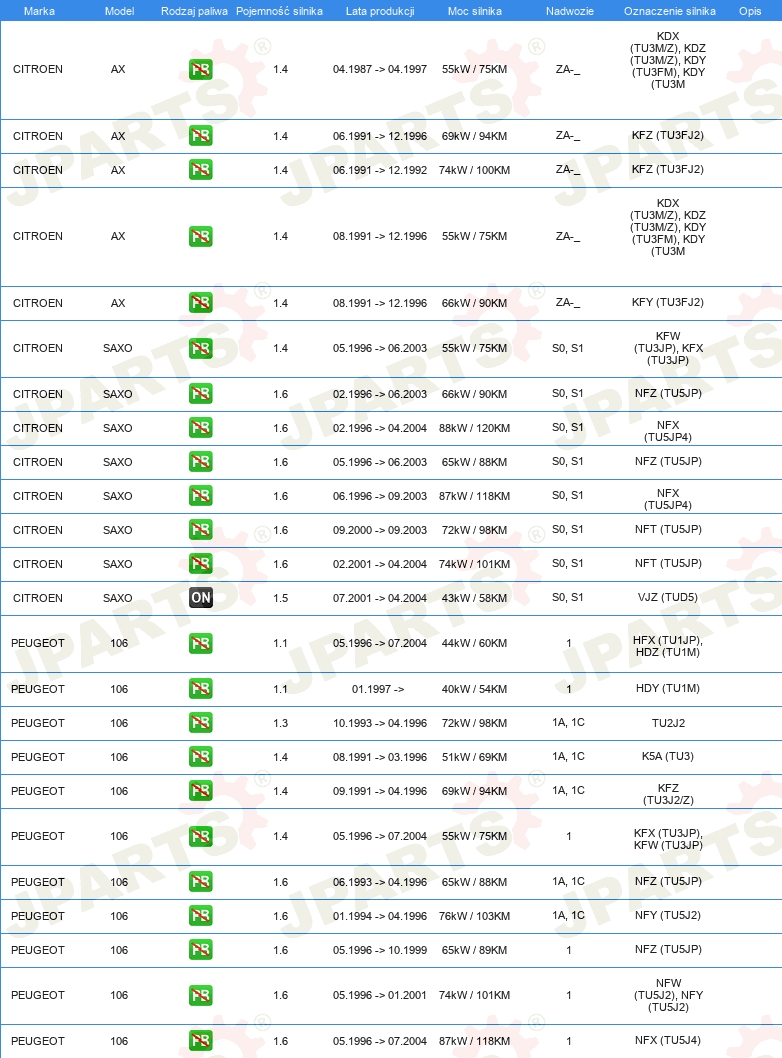Click petrol icon in Peugeot 106 69kW / 94KM row
This screenshot has height=1058, width=782.
(200, 790)
